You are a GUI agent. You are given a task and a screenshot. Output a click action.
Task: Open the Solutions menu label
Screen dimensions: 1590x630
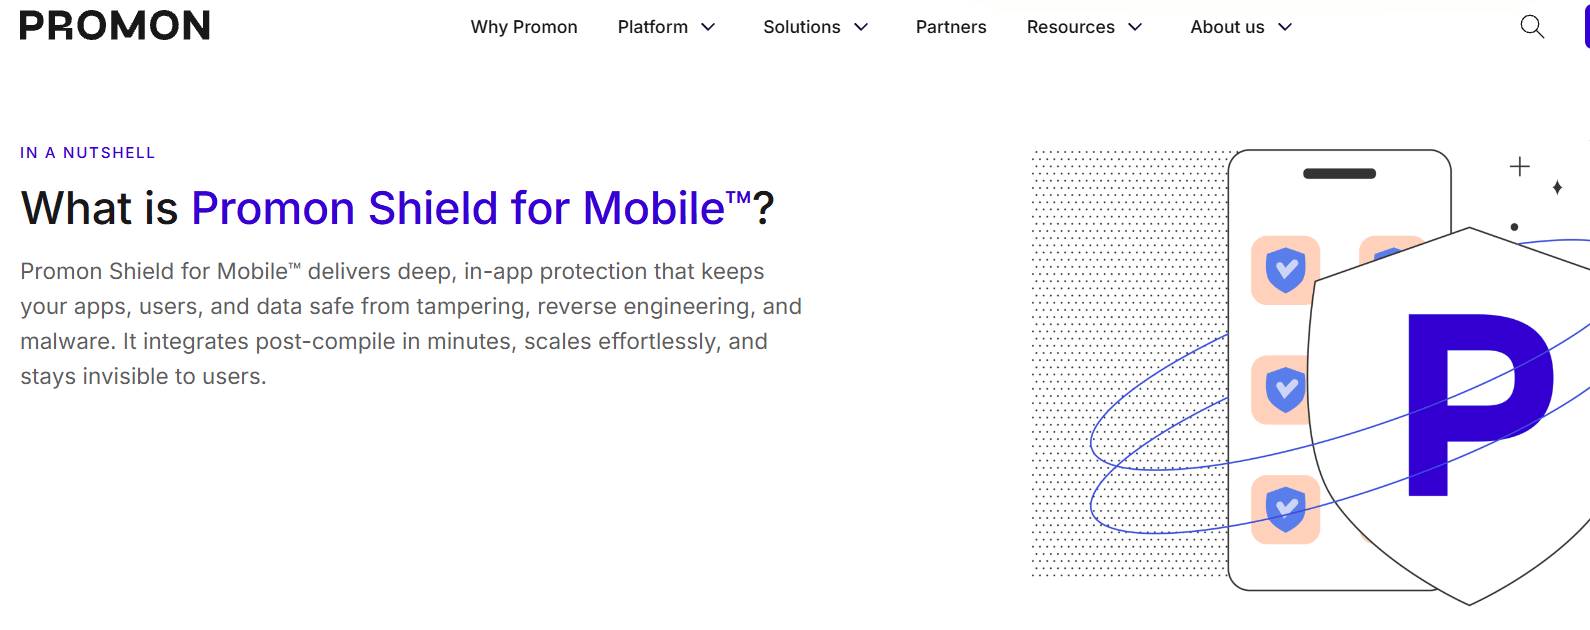coord(802,27)
